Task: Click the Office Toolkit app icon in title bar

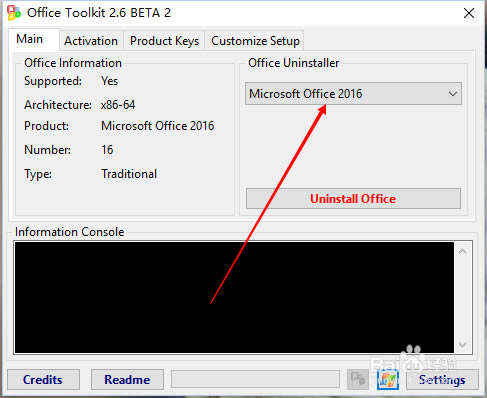Action: 14,13
